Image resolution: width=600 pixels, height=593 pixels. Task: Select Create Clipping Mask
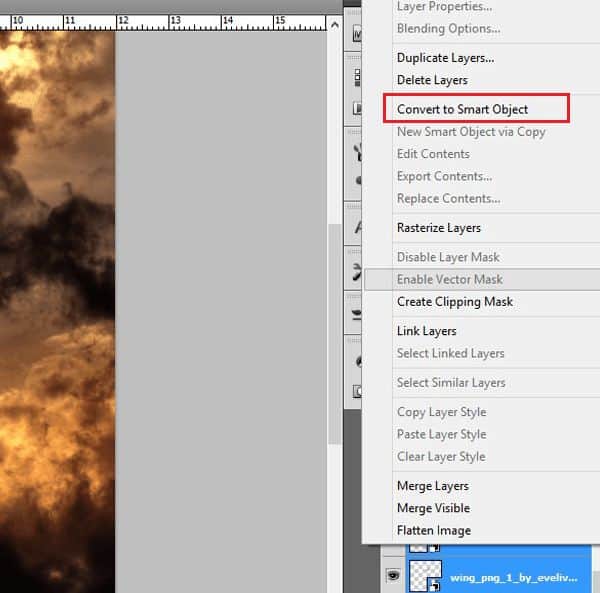[x=454, y=302]
